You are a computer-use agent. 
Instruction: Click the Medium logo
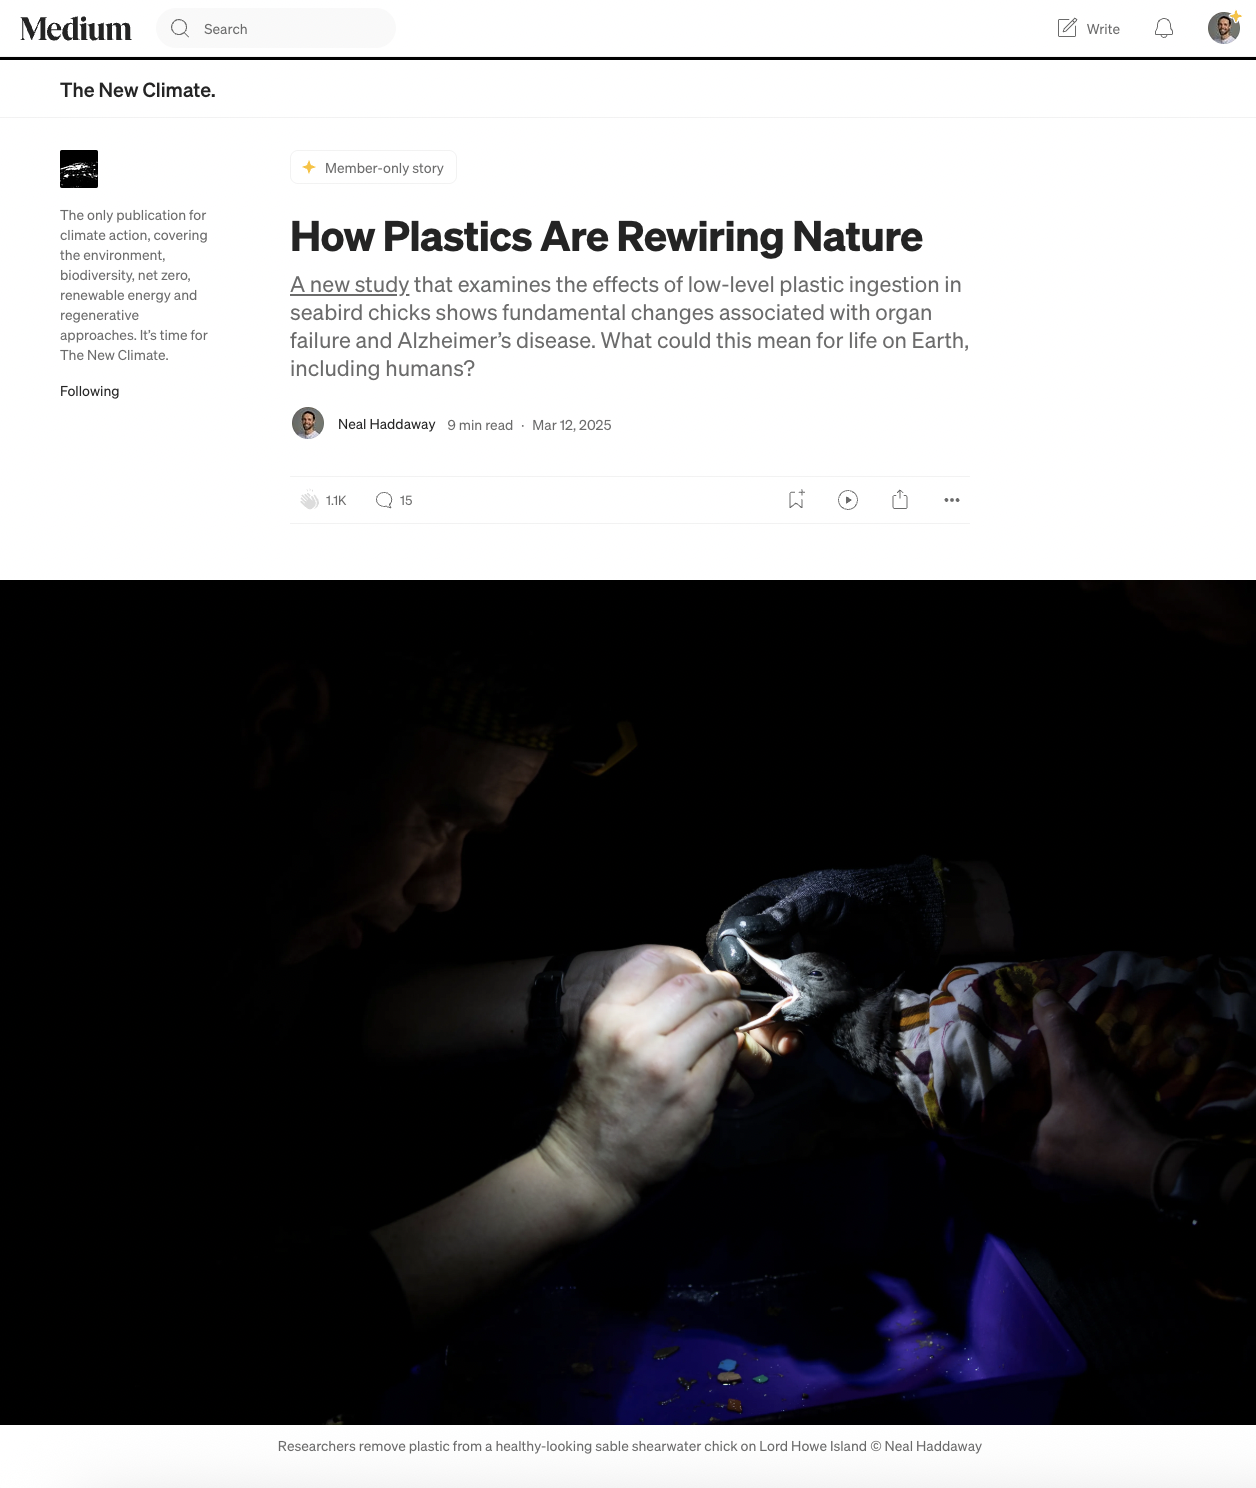[x=76, y=29]
